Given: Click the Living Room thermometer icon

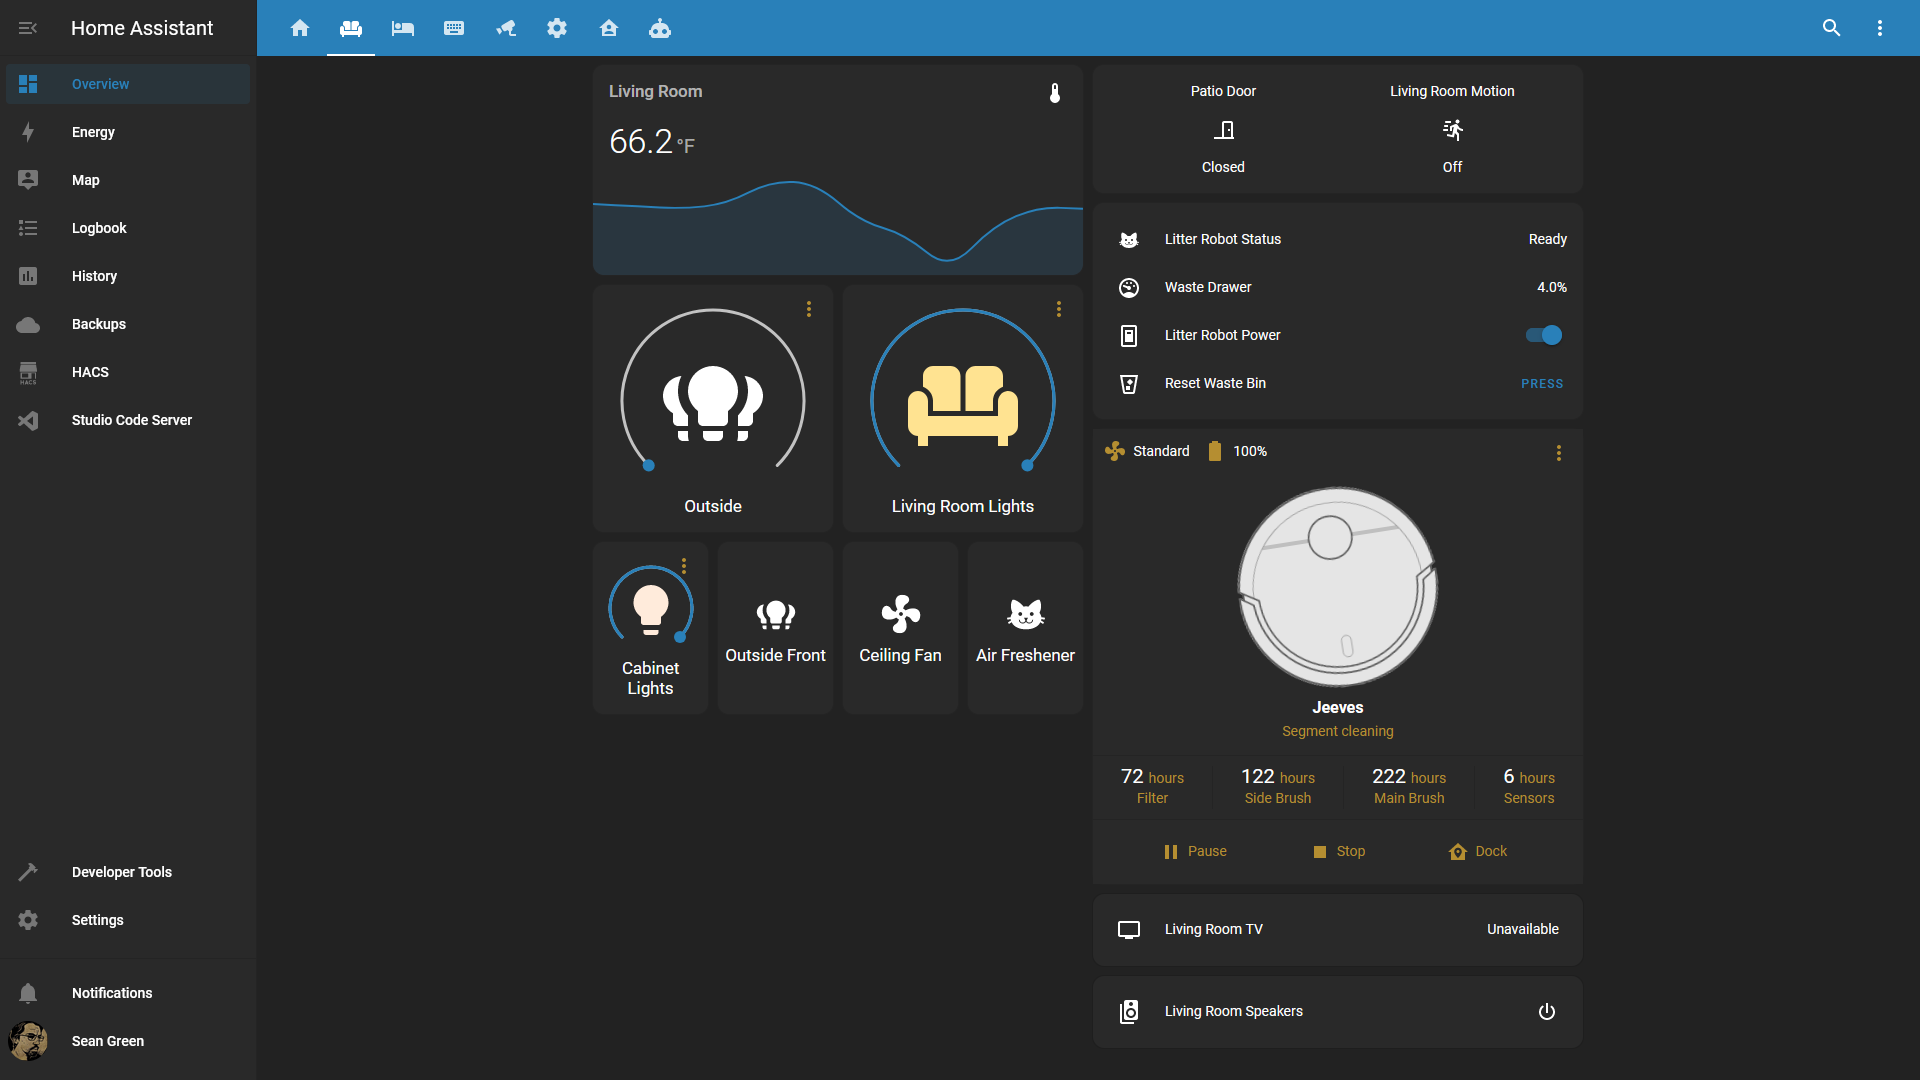Looking at the screenshot, I should tap(1055, 93).
